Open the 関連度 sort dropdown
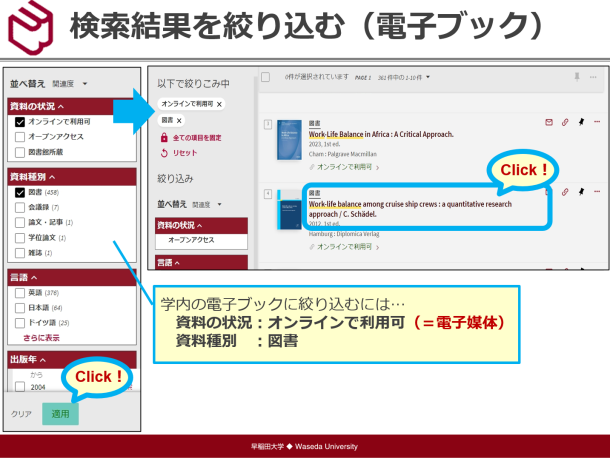This screenshot has width=610, height=458. coord(71,84)
